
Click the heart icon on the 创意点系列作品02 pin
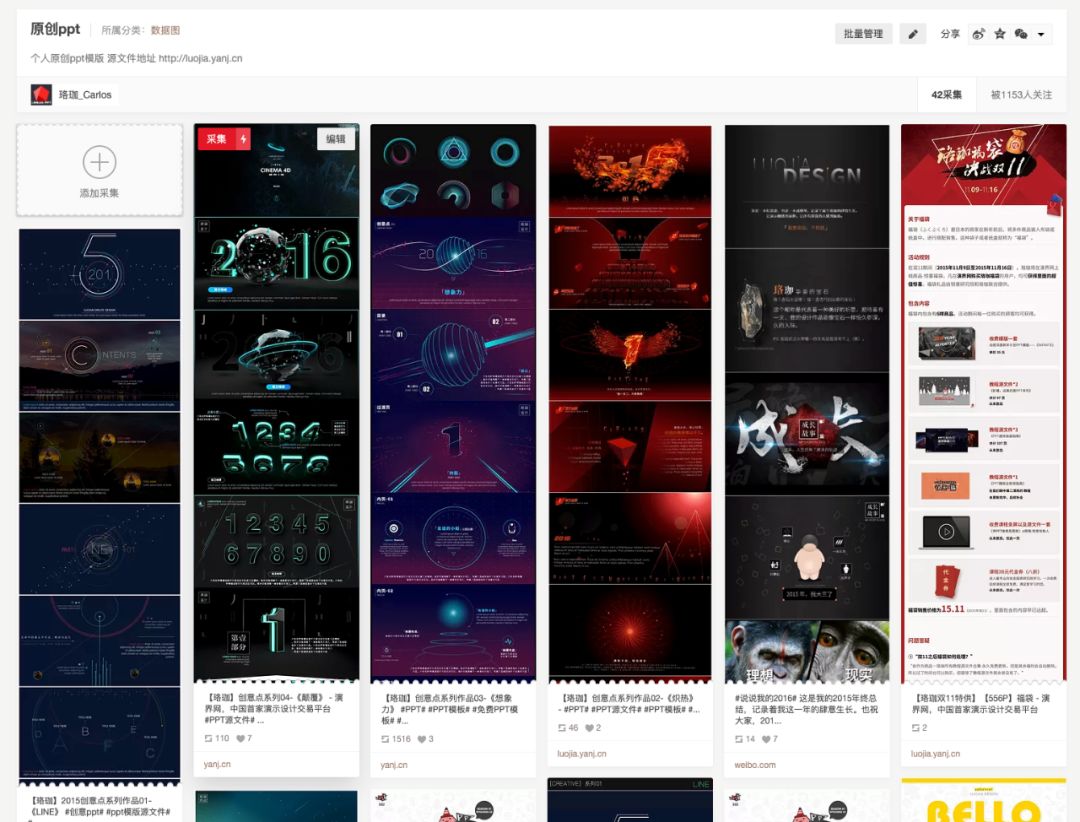click(589, 728)
